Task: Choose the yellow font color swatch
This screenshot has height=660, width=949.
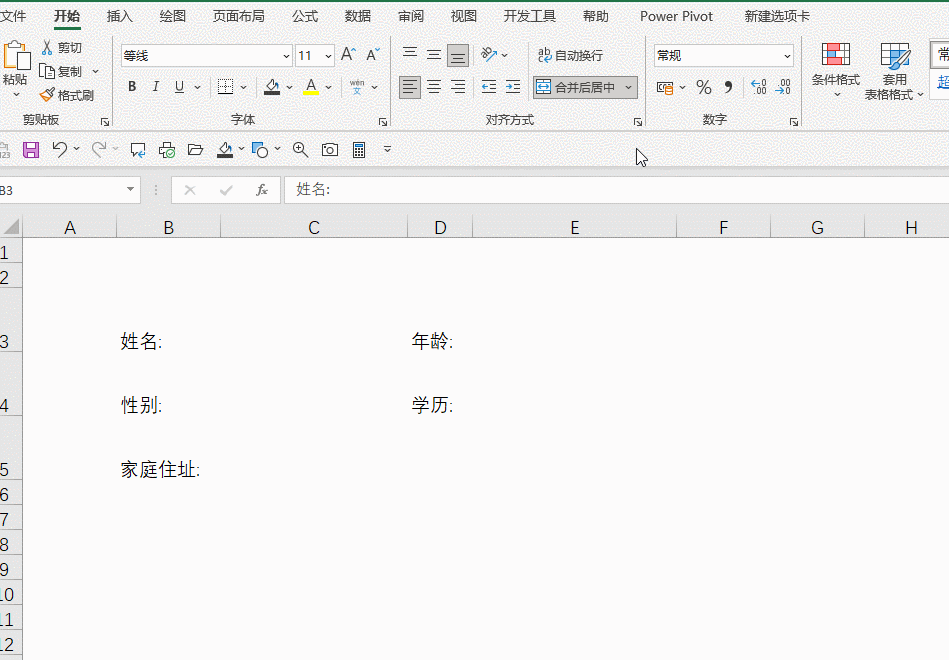Action: pyautogui.click(x=313, y=91)
